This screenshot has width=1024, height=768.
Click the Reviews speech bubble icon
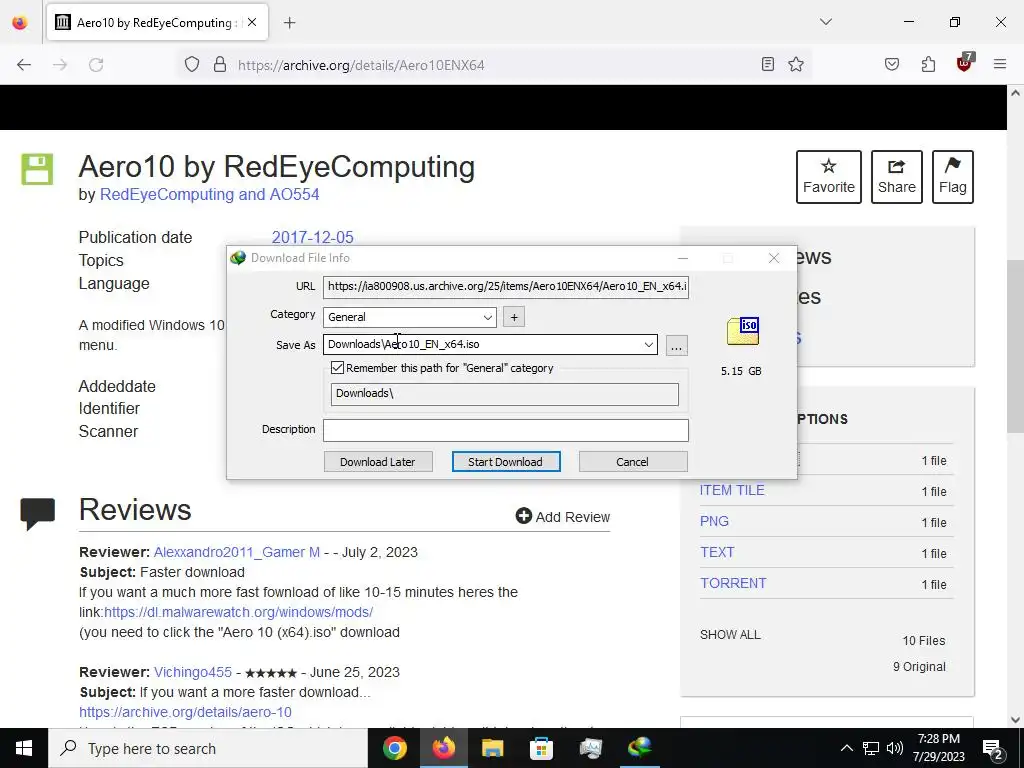(38, 514)
